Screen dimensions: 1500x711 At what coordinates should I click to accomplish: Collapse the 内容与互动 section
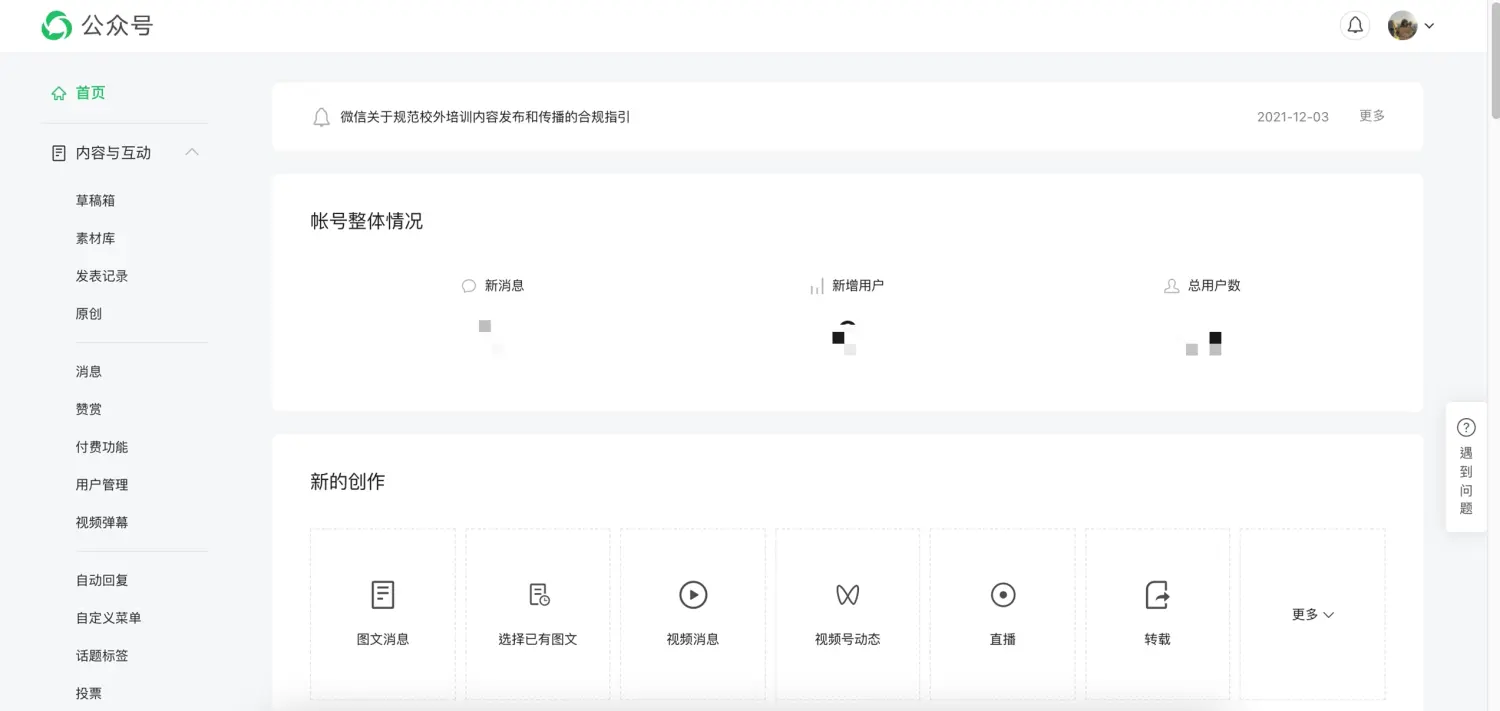(x=193, y=152)
